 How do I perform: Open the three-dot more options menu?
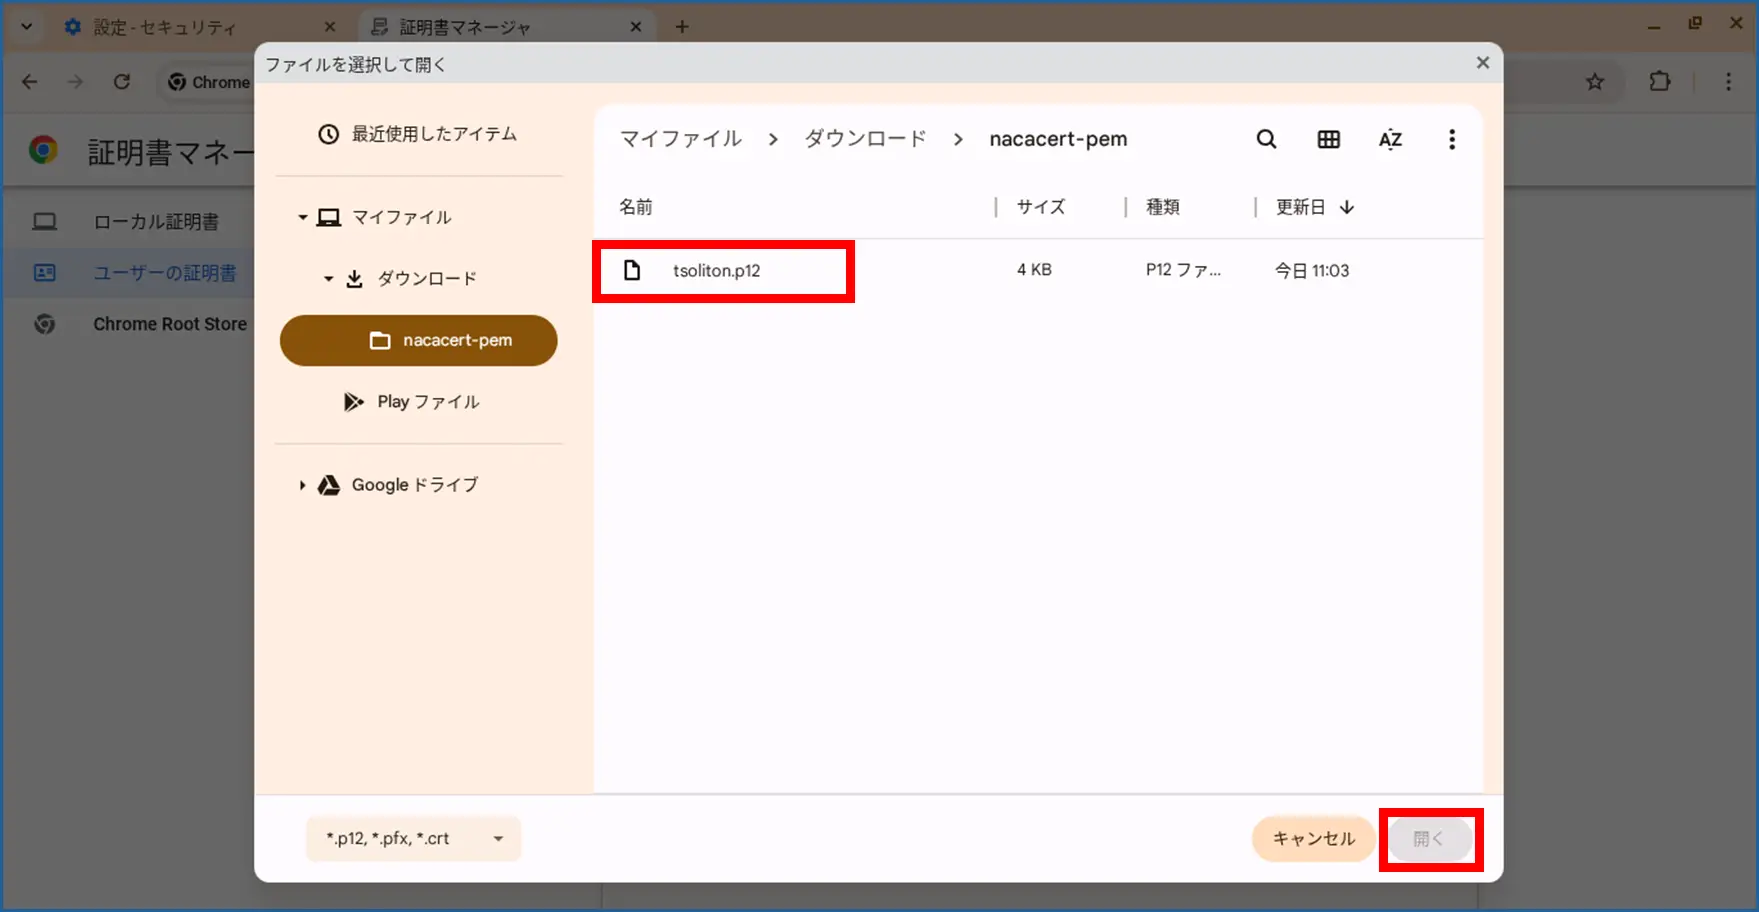[1452, 139]
